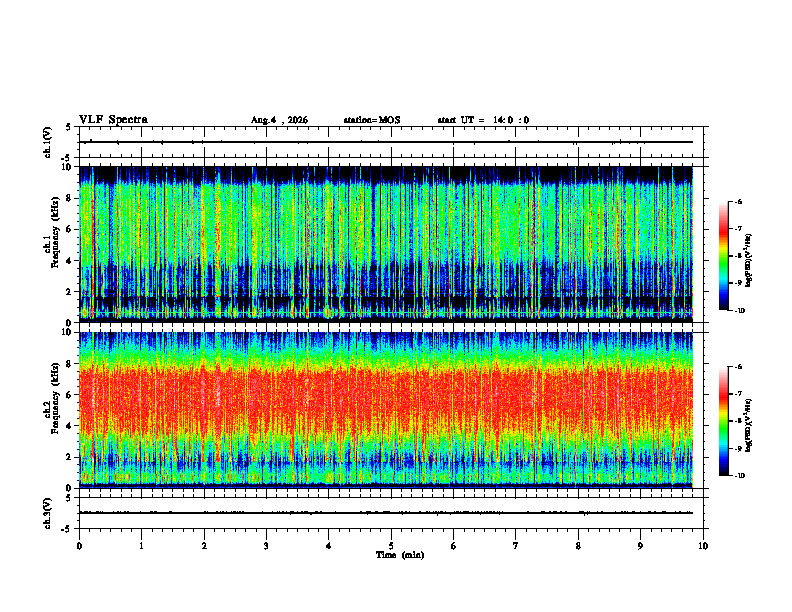Click the color scale bar beside ch.2 spectrogram
792x612 pixels.
tap(723, 421)
